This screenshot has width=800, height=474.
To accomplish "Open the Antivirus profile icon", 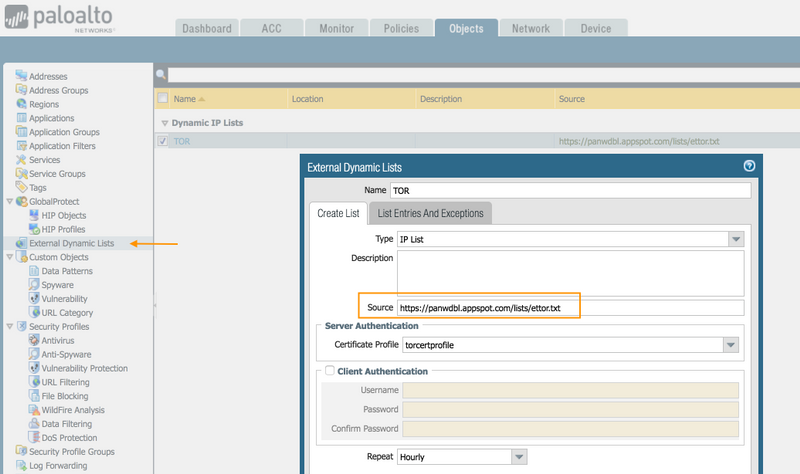I will point(34,341).
